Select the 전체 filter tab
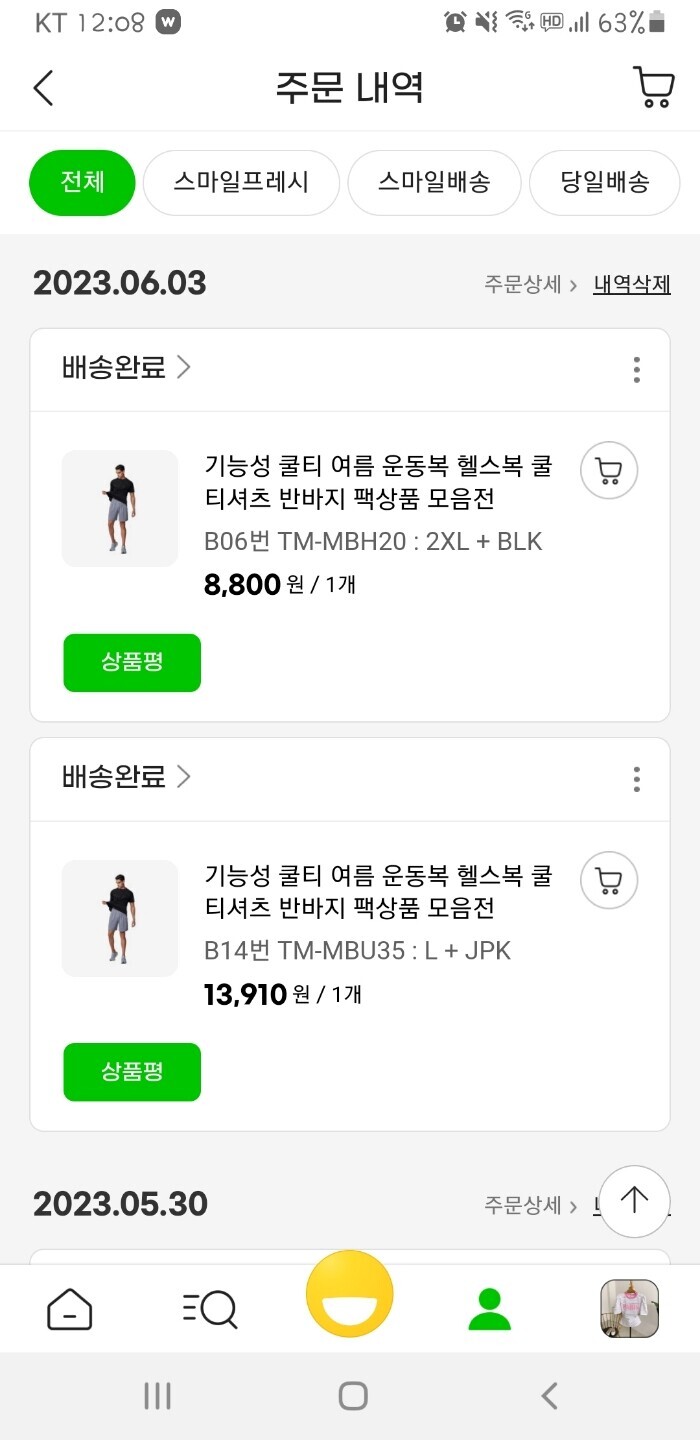 [x=82, y=183]
